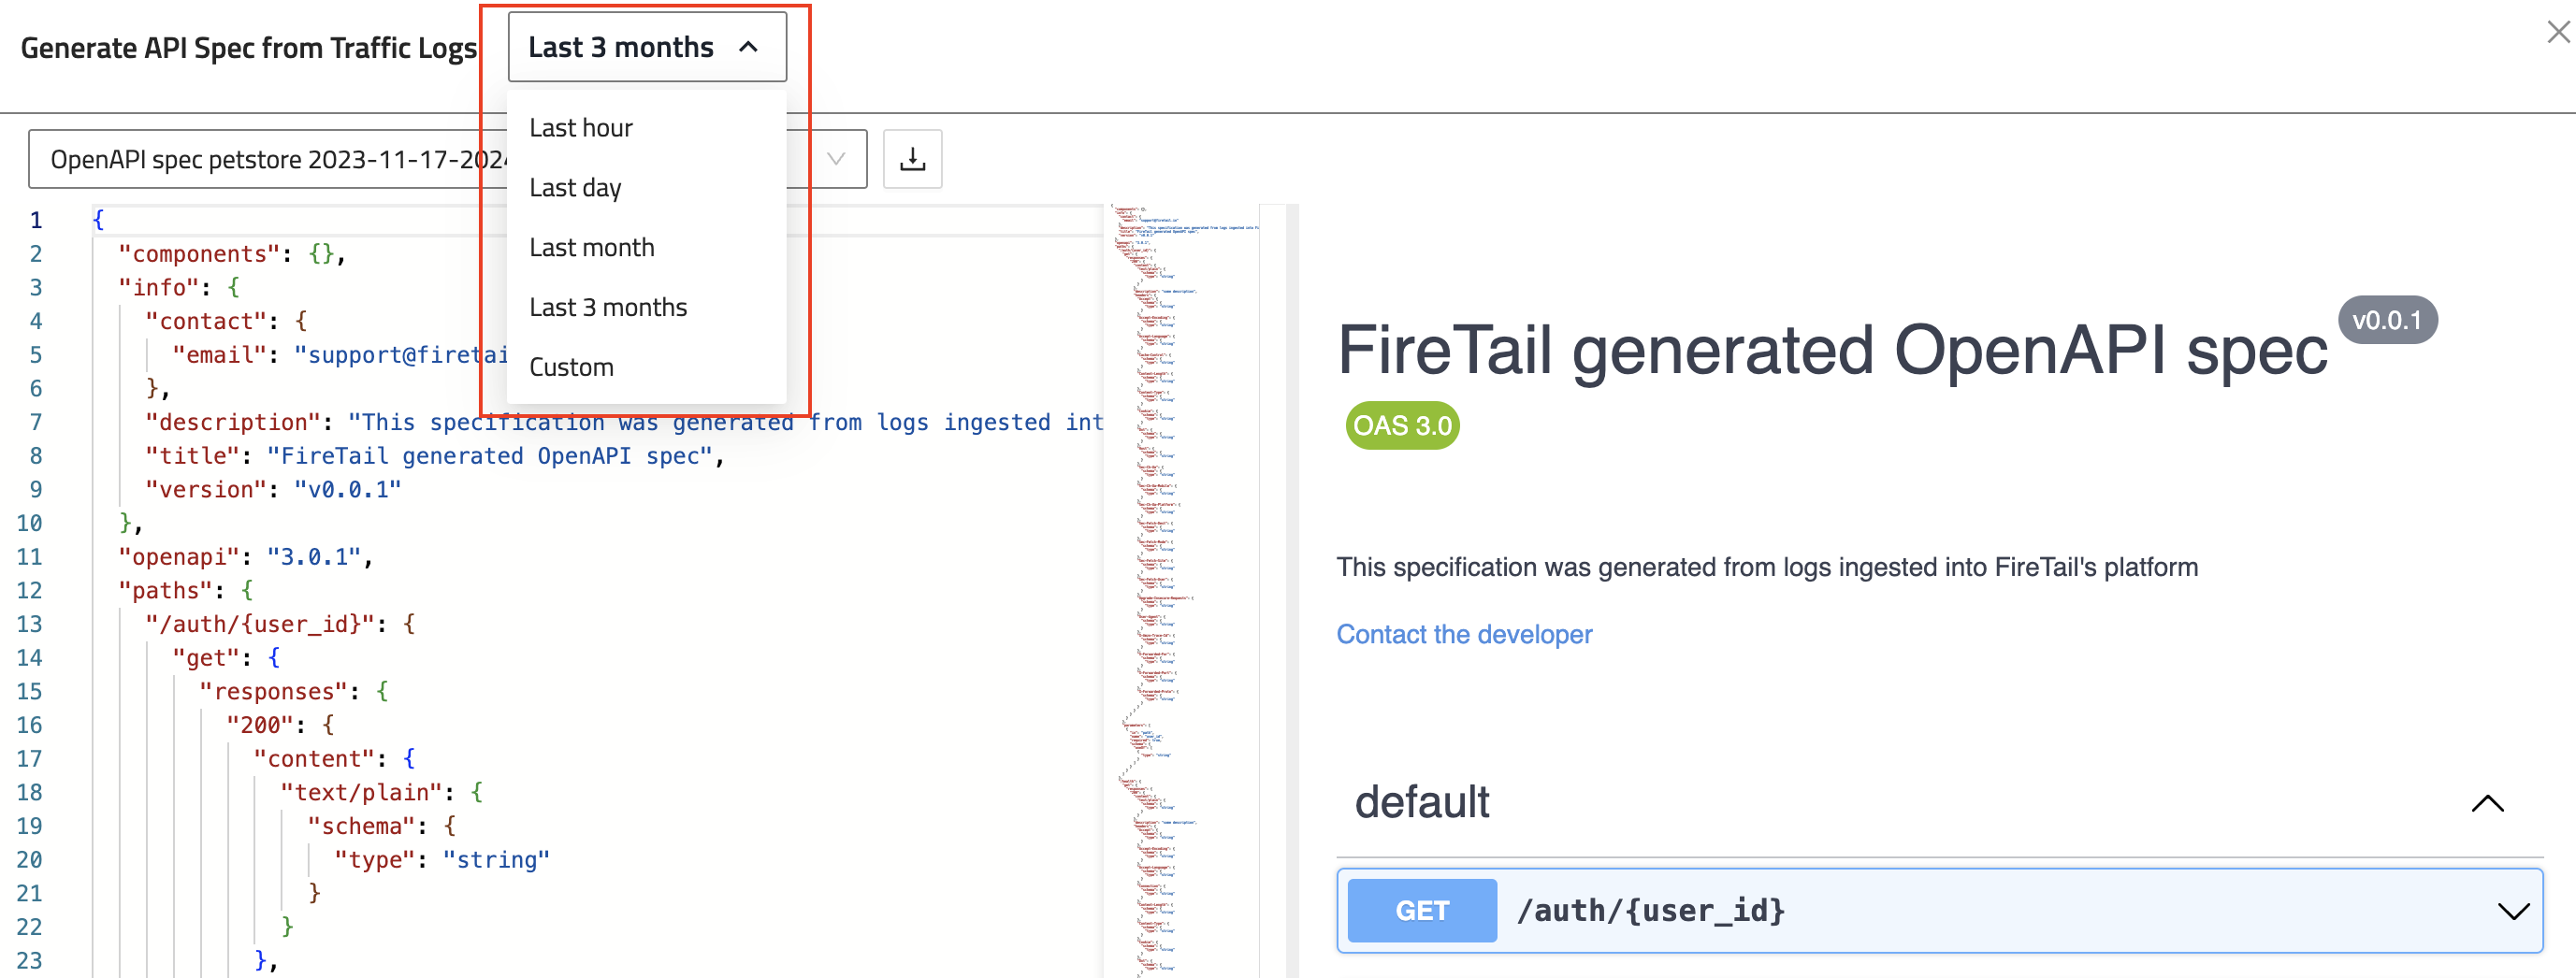Click line number 13 in editor gutter

click(x=30, y=625)
